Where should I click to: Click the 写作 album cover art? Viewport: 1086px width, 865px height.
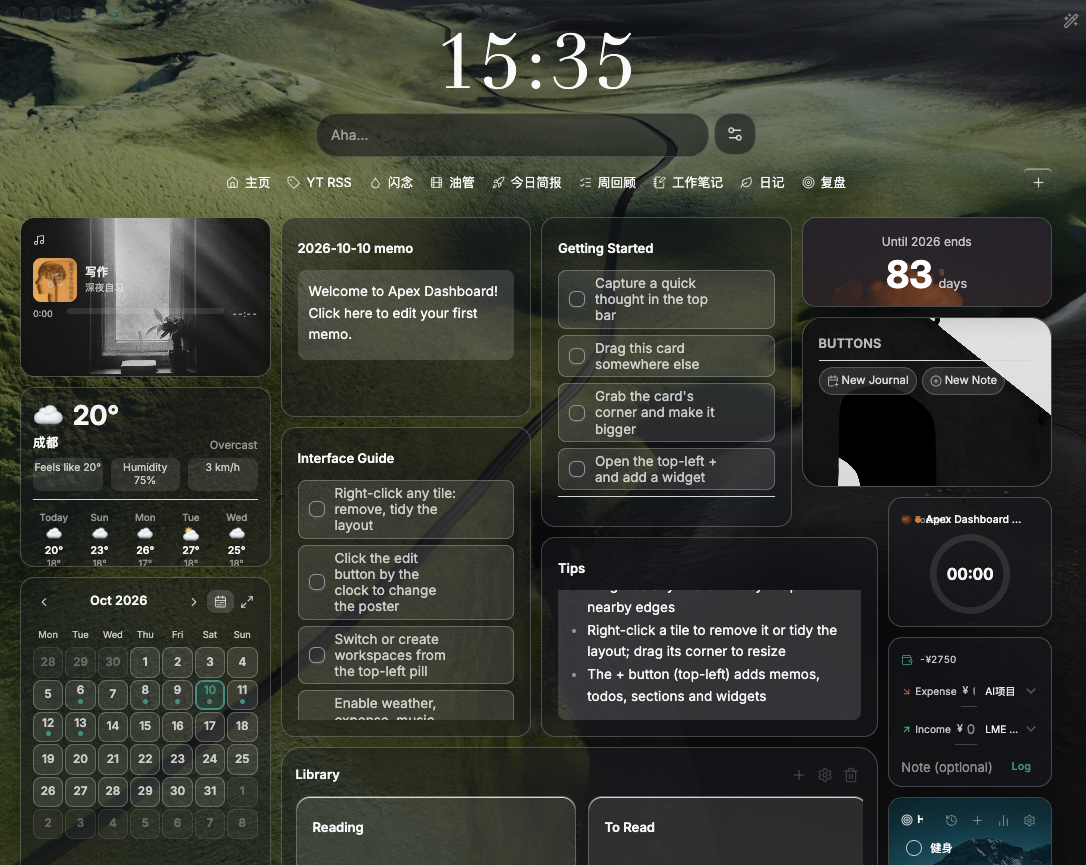[55, 280]
